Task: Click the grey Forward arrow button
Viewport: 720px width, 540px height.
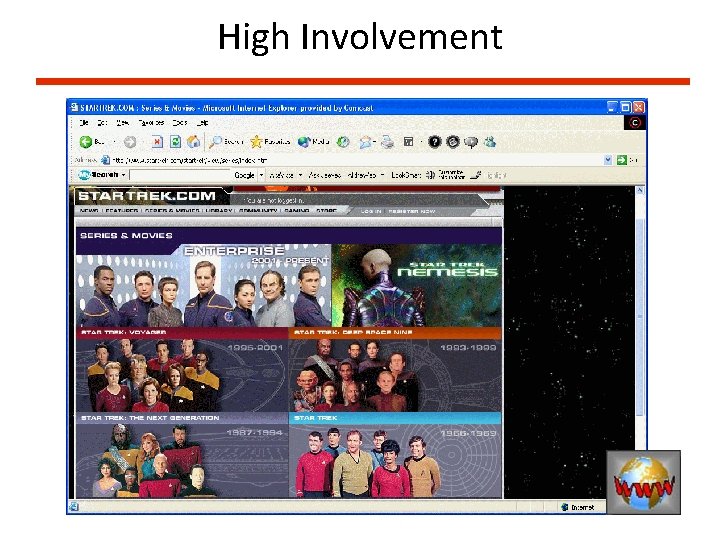Action: pyautogui.click(x=130, y=142)
